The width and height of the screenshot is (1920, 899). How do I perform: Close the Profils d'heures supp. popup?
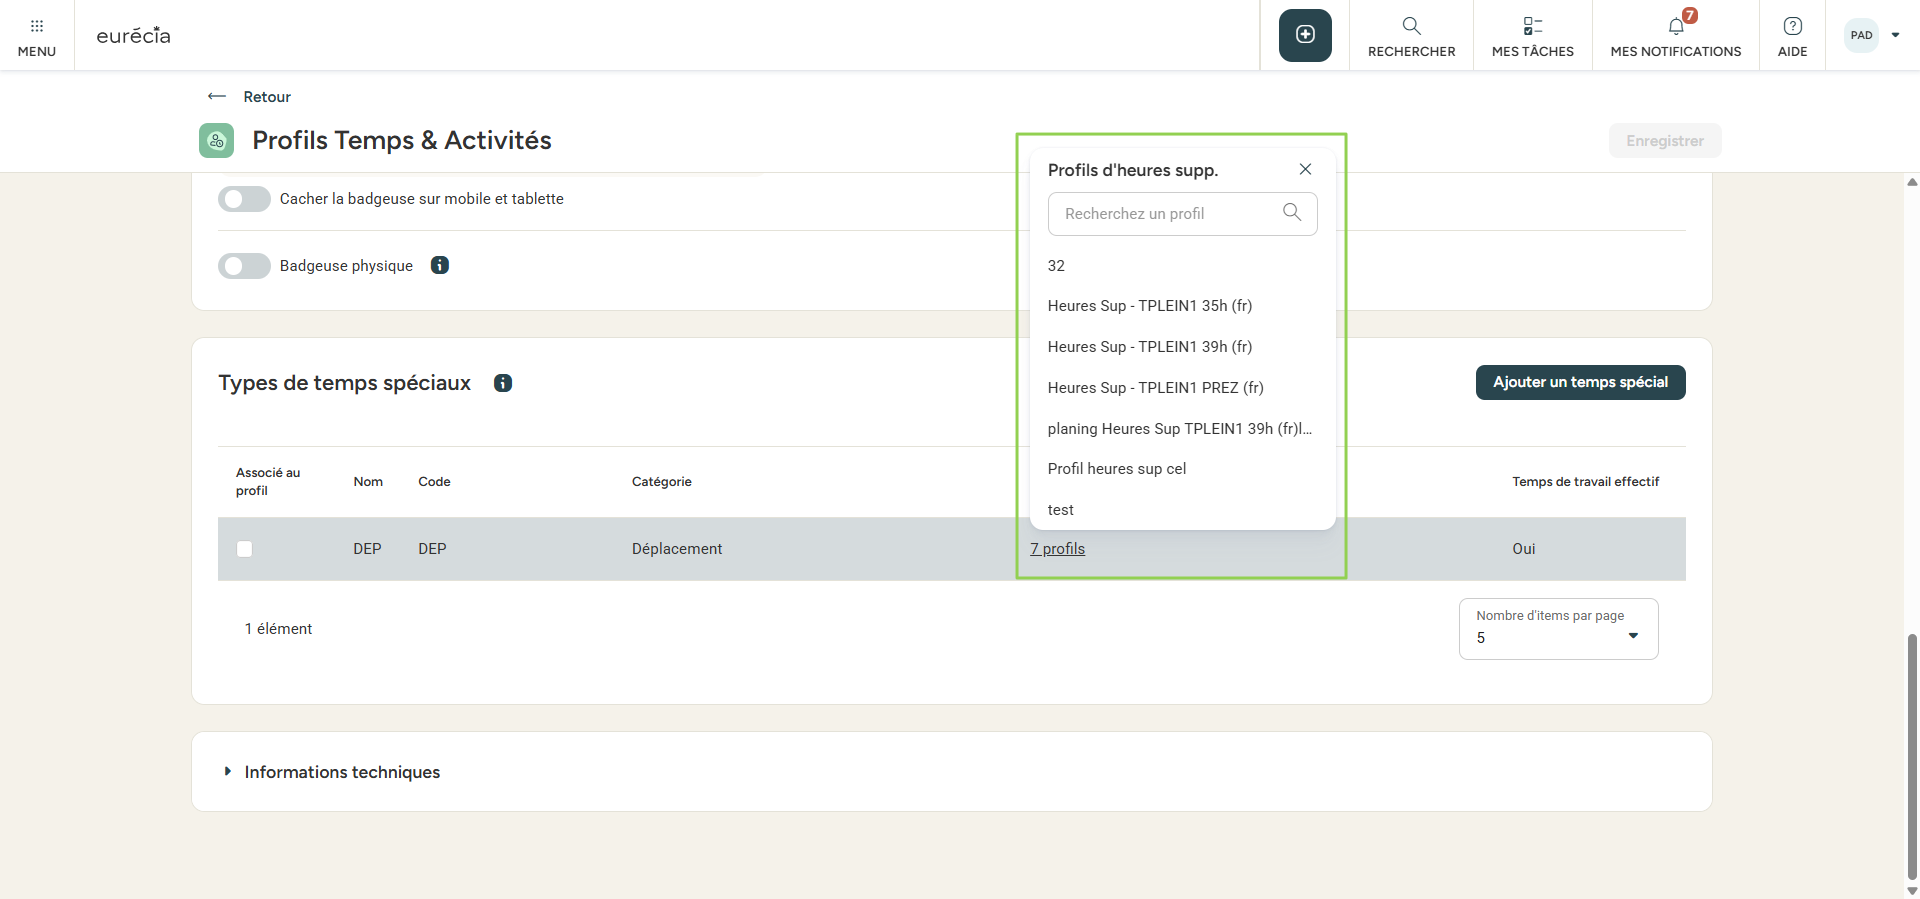coord(1305,169)
